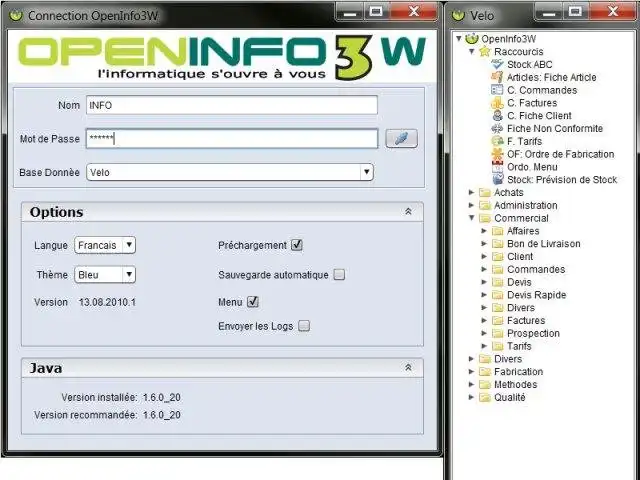Select the Ordo. Menu label
This screenshot has width=640, height=480.
tap(532, 167)
